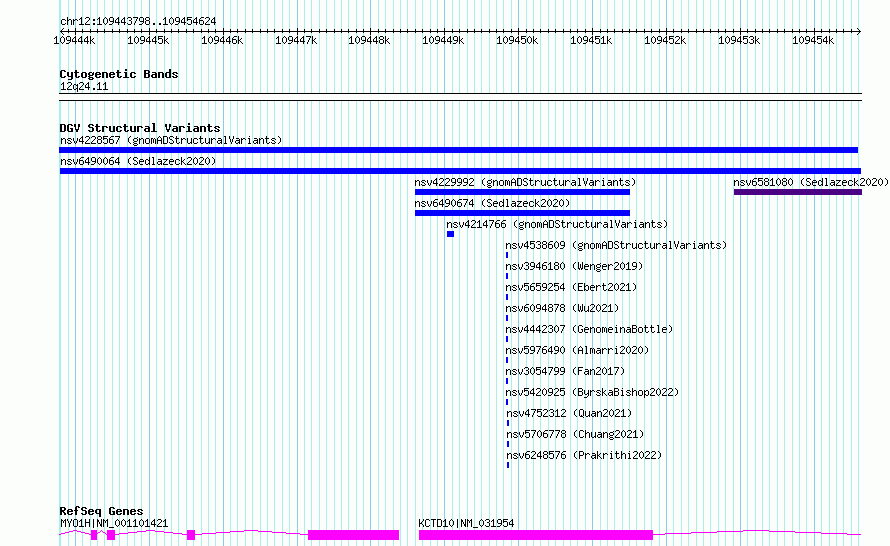Click the nsv5706778 Chuang2021 variant label
Viewport: 890px width, 546px height.
point(576,434)
